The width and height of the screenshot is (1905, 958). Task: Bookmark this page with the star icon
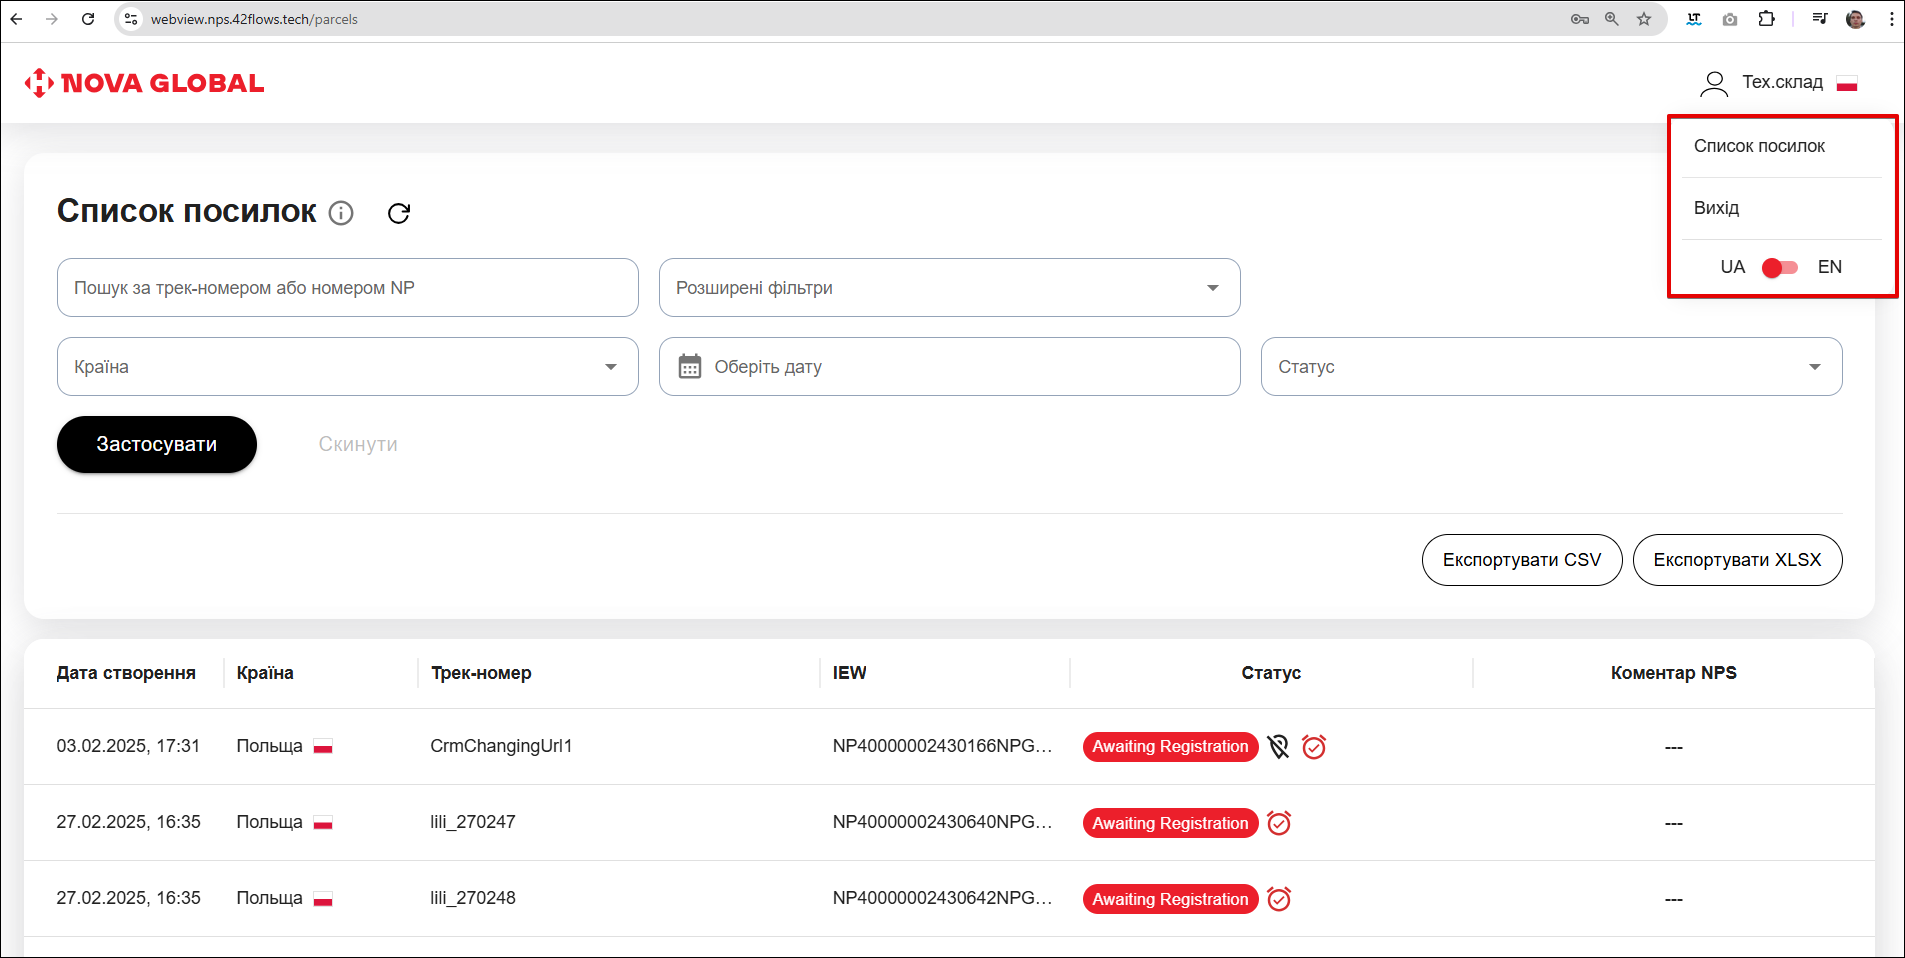coord(1644,19)
